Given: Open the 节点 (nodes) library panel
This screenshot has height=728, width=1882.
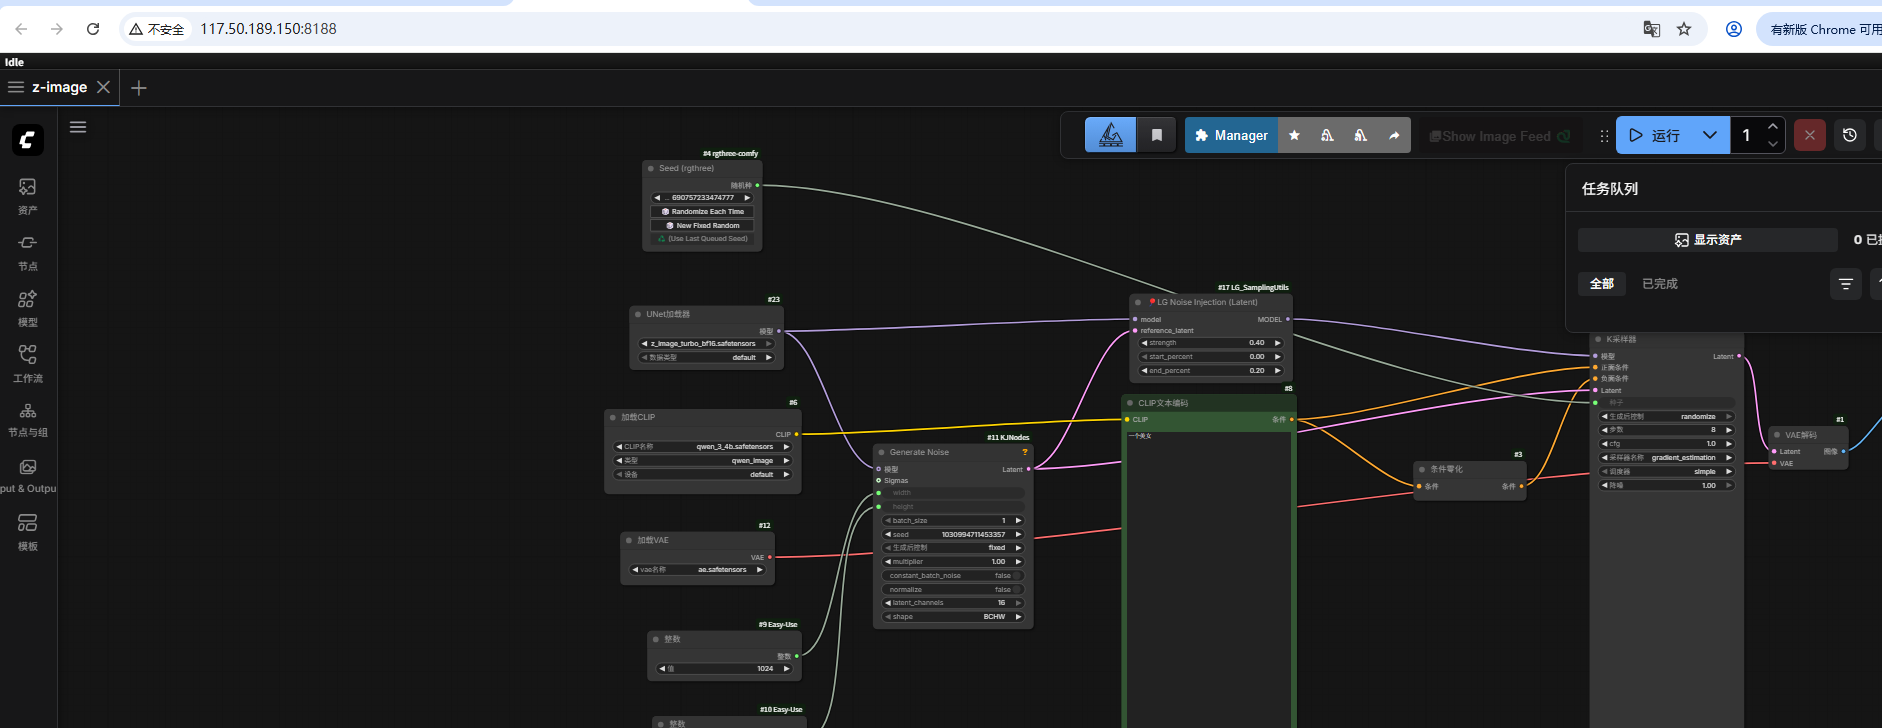Looking at the screenshot, I should (x=28, y=252).
